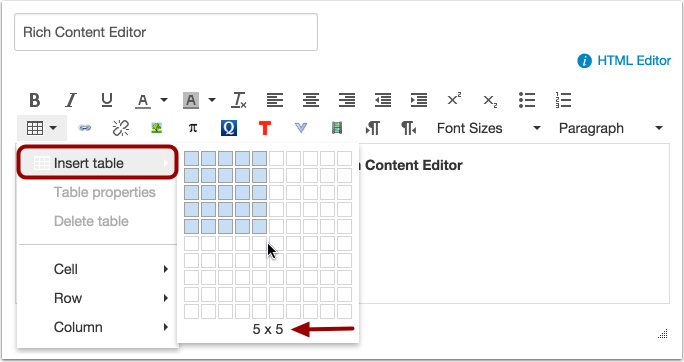Click the remove link icon
This screenshot has height=362, width=684.
tap(121, 128)
